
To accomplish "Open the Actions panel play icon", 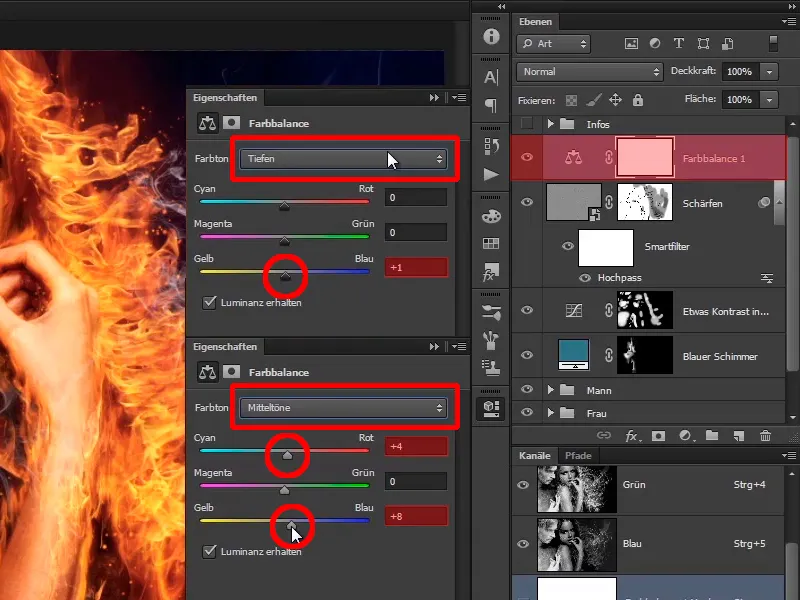I will click(491, 174).
